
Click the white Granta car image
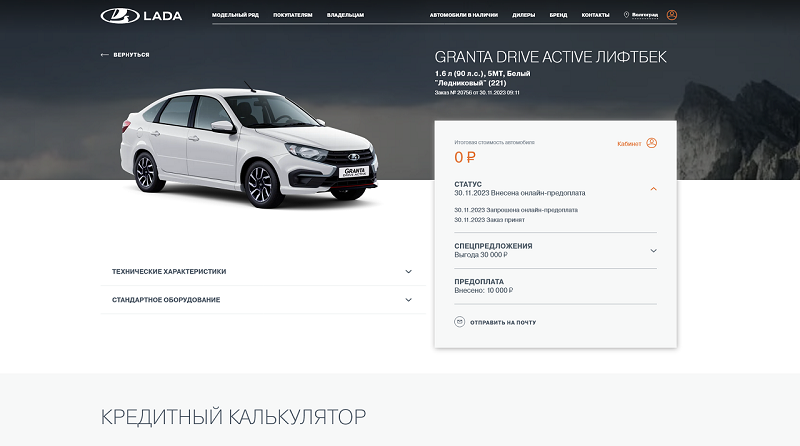[249, 145]
